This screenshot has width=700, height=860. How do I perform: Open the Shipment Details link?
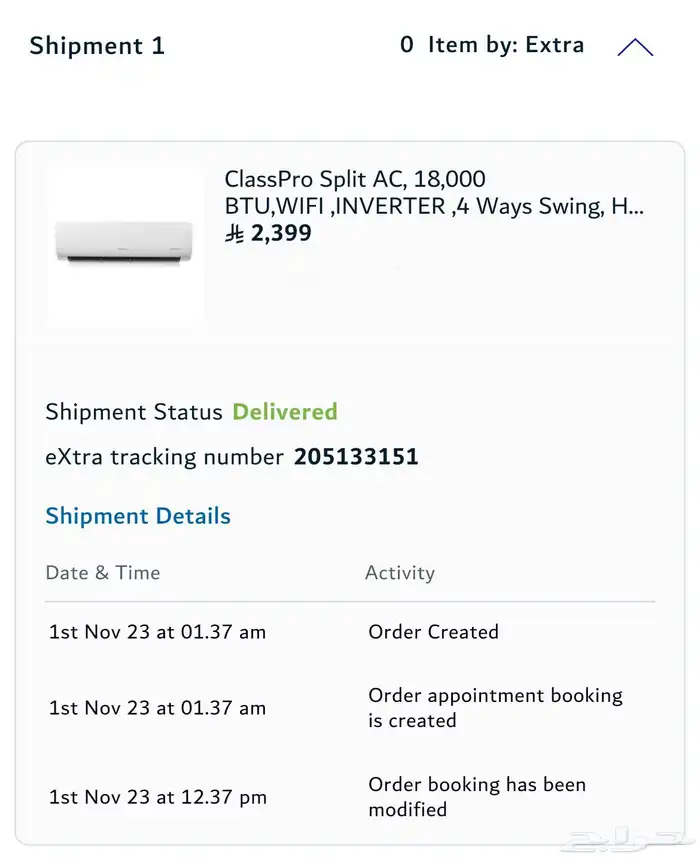[138, 516]
